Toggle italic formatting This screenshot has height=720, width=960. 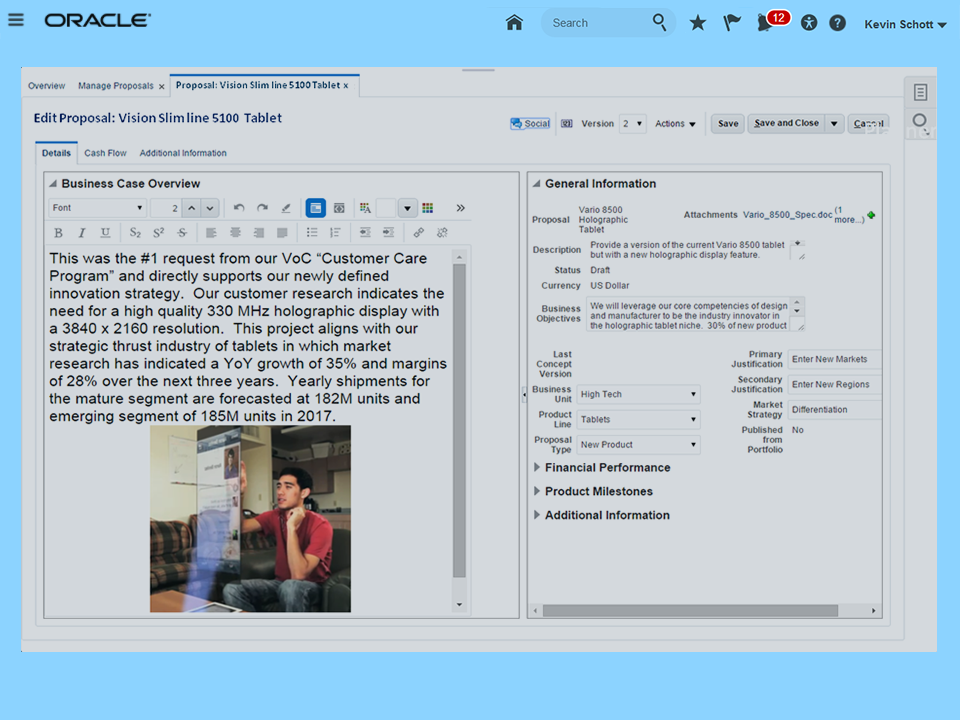pyautogui.click(x=81, y=233)
